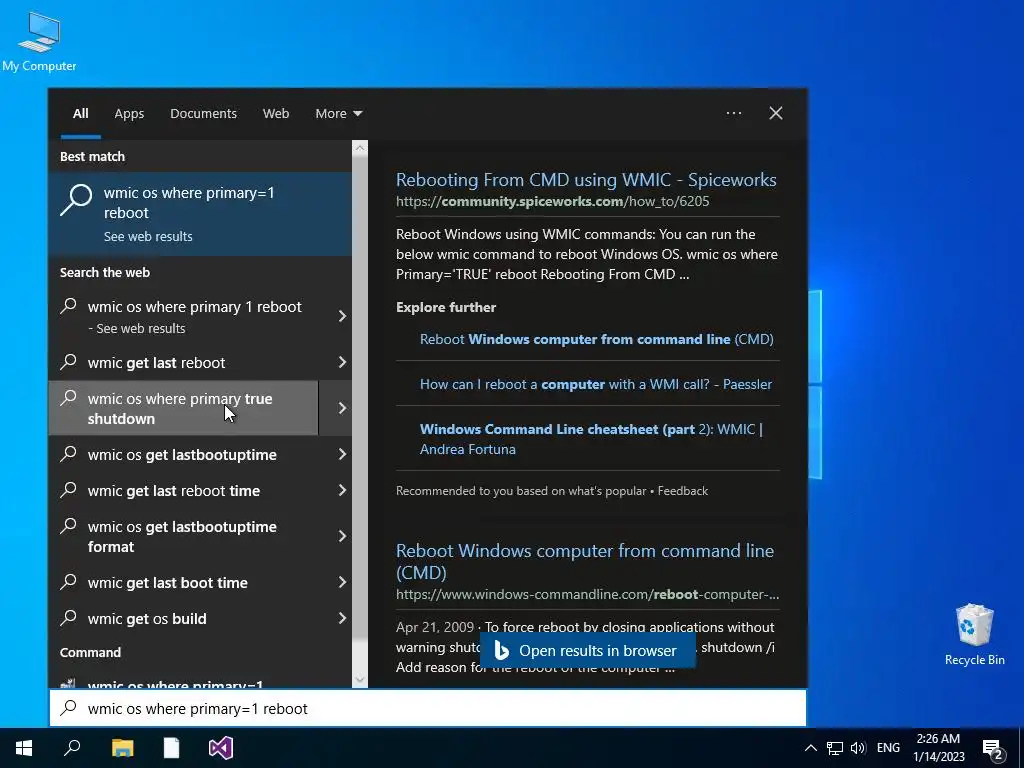This screenshot has width=1024, height=768.
Task: Click the large magnifier icon in best match
Action: (76, 199)
